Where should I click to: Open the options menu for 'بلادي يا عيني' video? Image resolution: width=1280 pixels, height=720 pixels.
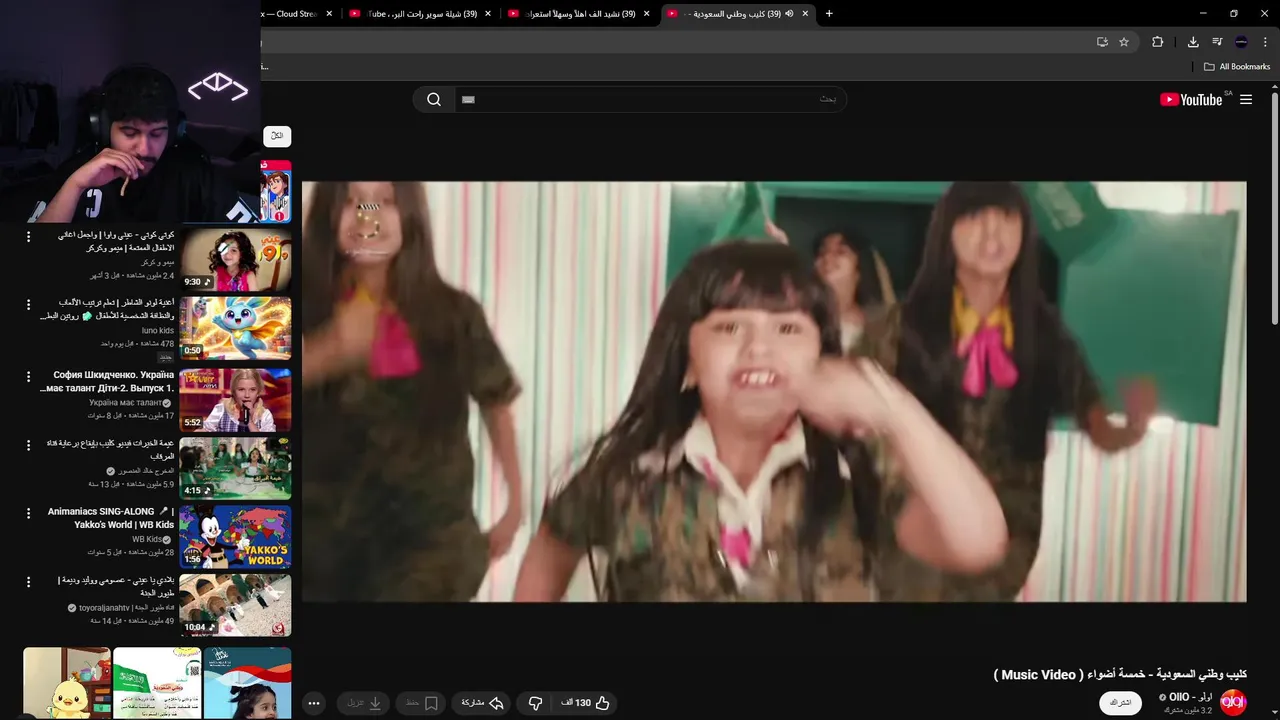[28, 581]
